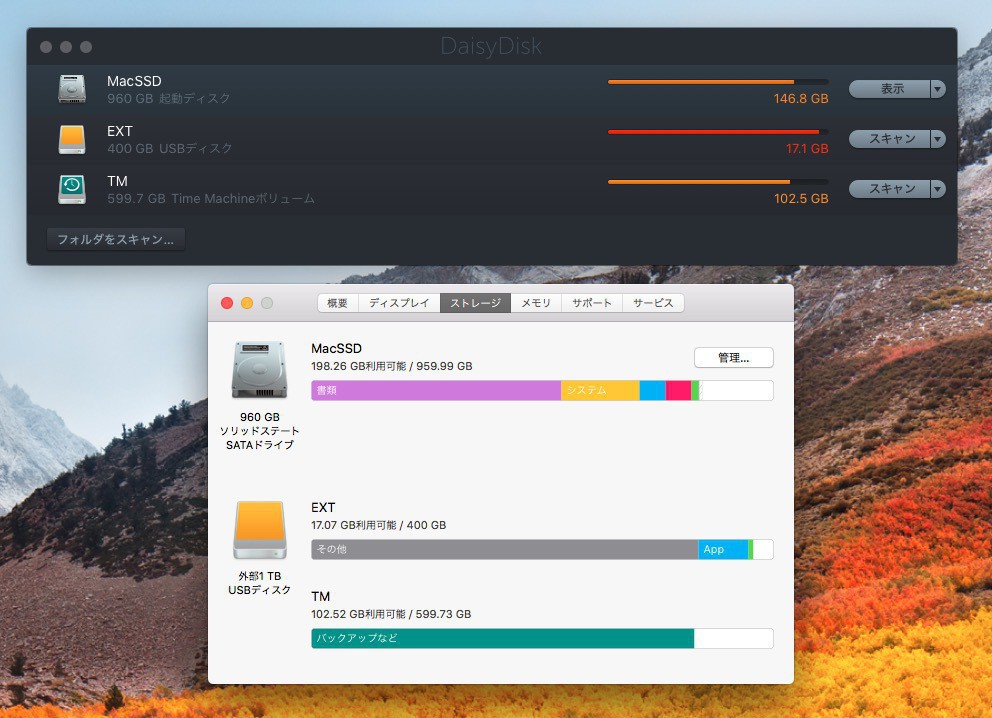Screen dimensions: 992x718
Task: Scan the EXT disk with スキャン button
Action: (890, 139)
